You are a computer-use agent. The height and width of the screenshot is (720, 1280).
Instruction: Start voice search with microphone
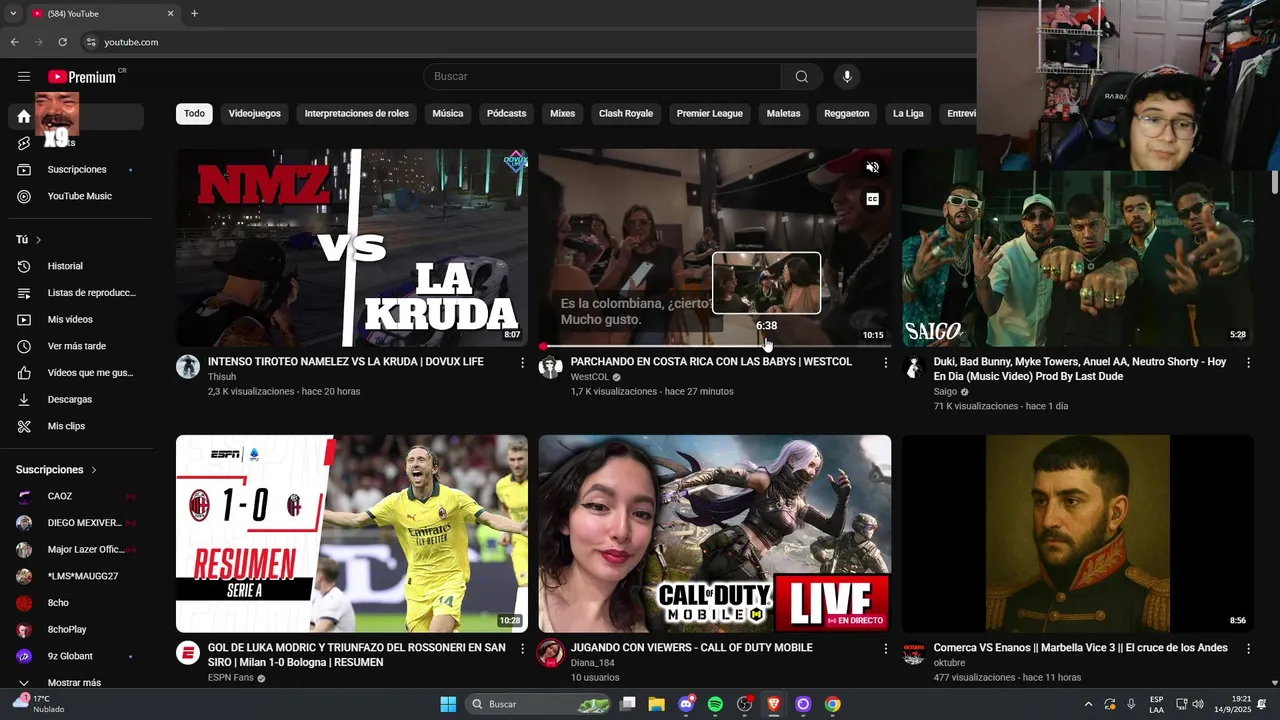[x=847, y=77]
